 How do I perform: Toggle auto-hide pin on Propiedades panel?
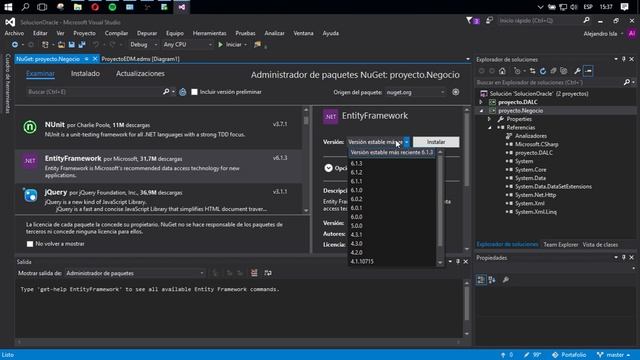pyautogui.click(x=624, y=257)
